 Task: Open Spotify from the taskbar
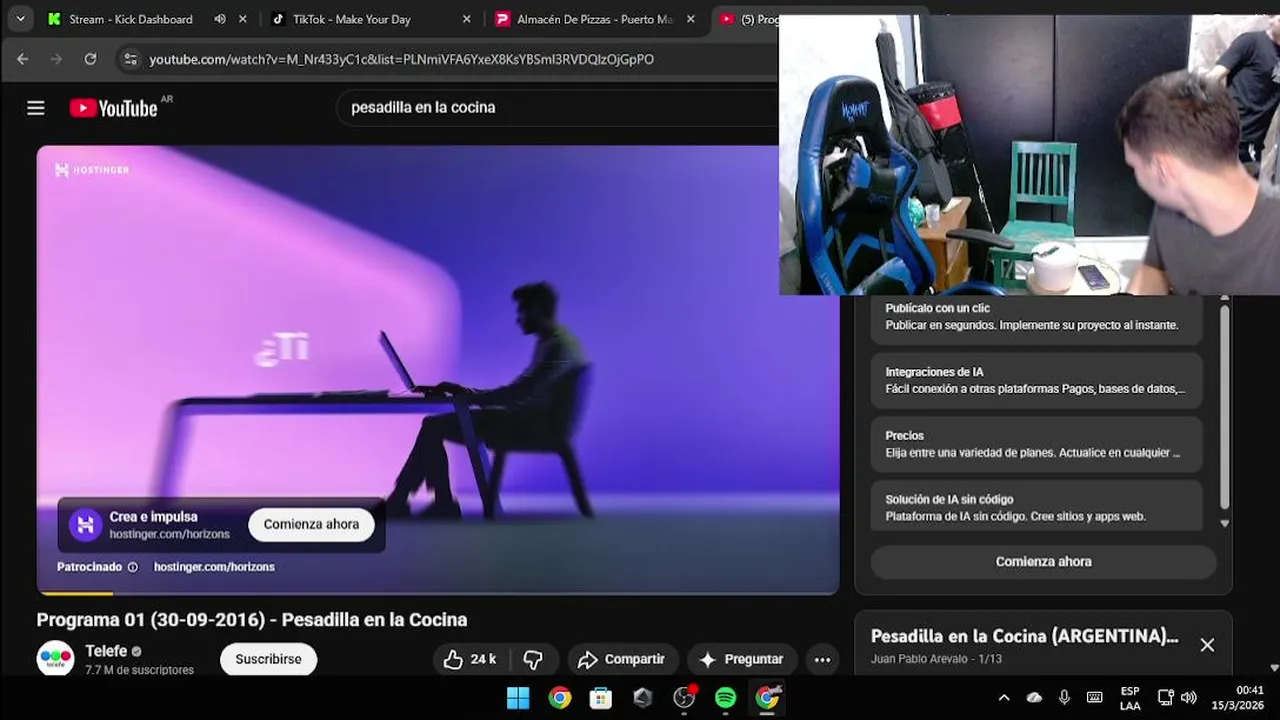(726, 698)
